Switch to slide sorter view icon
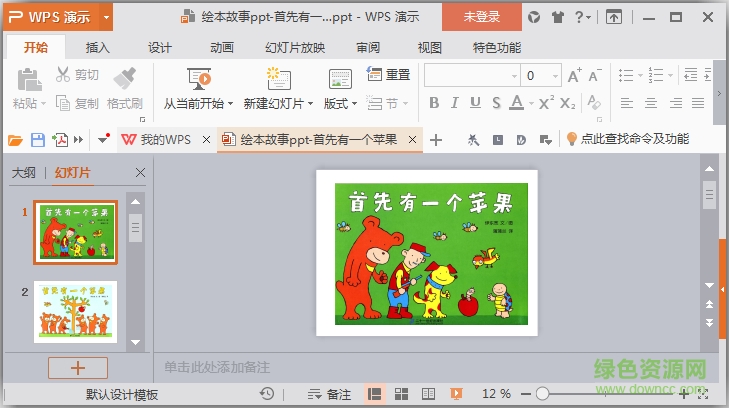Viewport: 729px width, 408px height. [401, 394]
